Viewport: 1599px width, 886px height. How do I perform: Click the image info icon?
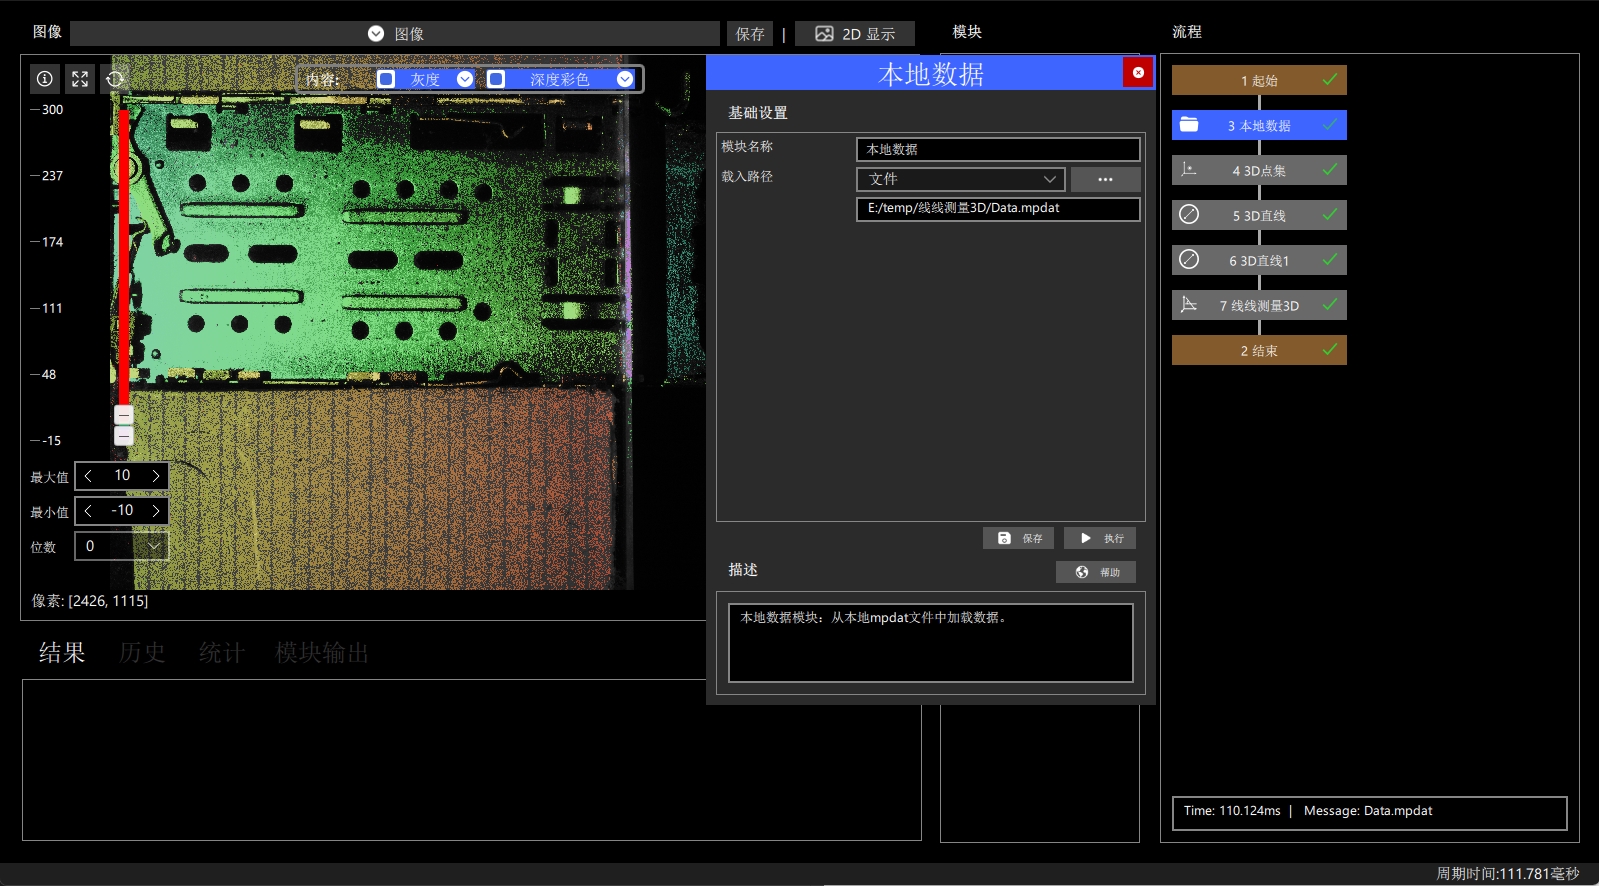click(45, 79)
